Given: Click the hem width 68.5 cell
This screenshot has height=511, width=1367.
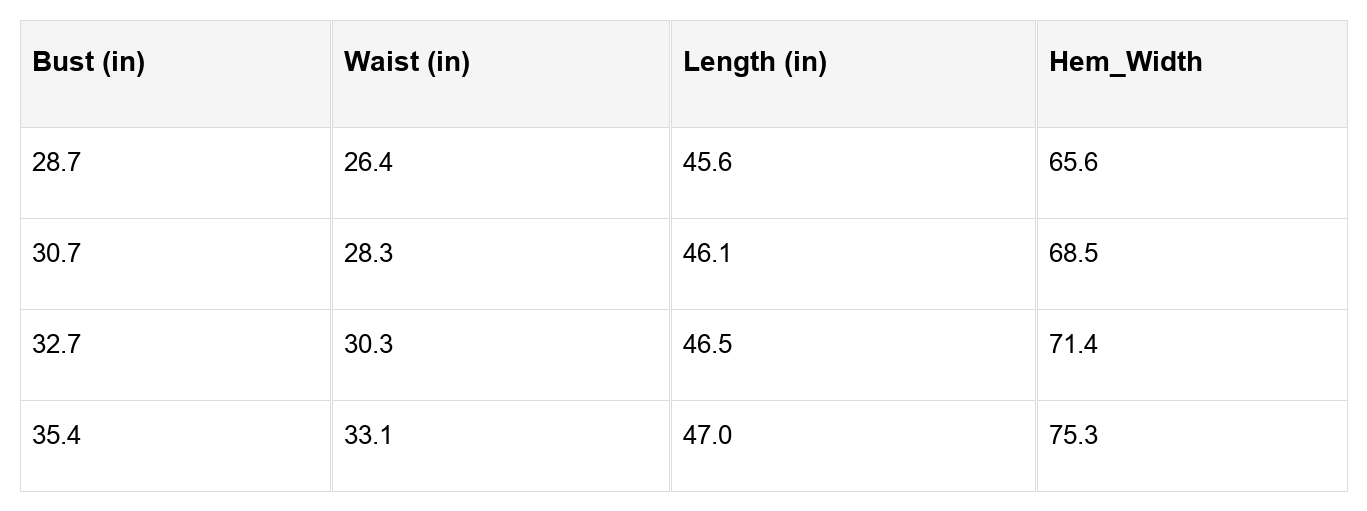Looking at the screenshot, I should coord(1073,254).
